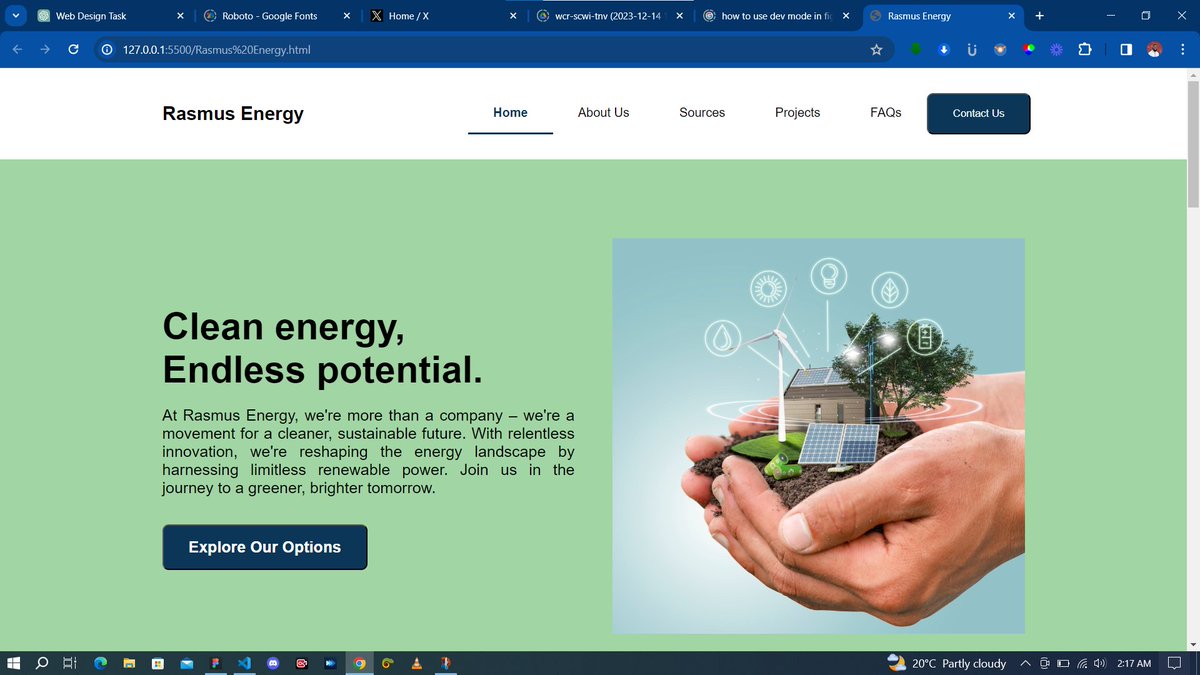
Task: Open the blue download-arrow extension
Action: pyautogui.click(x=943, y=49)
